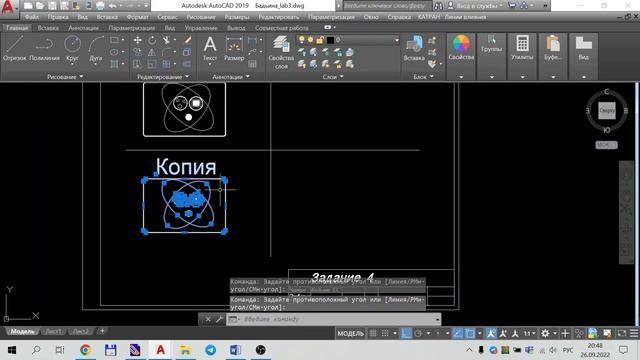Expand the Блок panel

(x=423, y=77)
